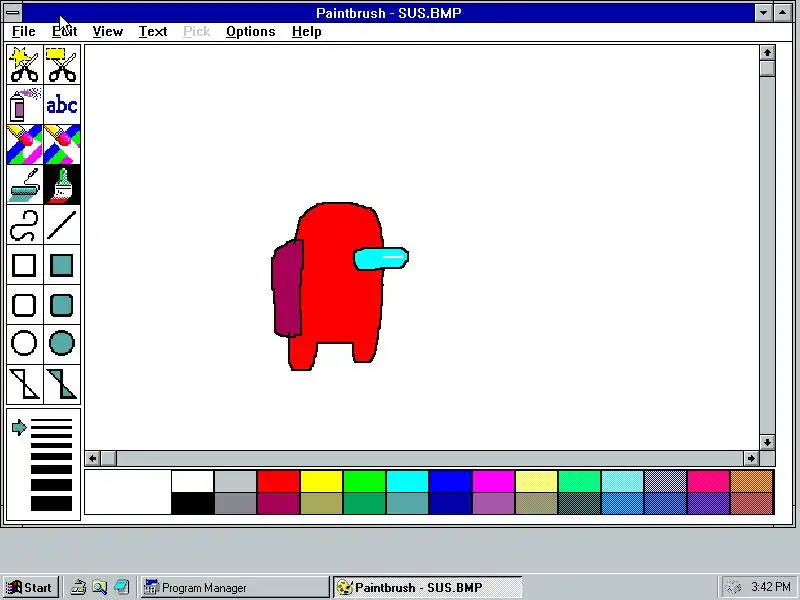Select the plain Eraser tool
The image size is (800, 600).
tap(62, 144)
